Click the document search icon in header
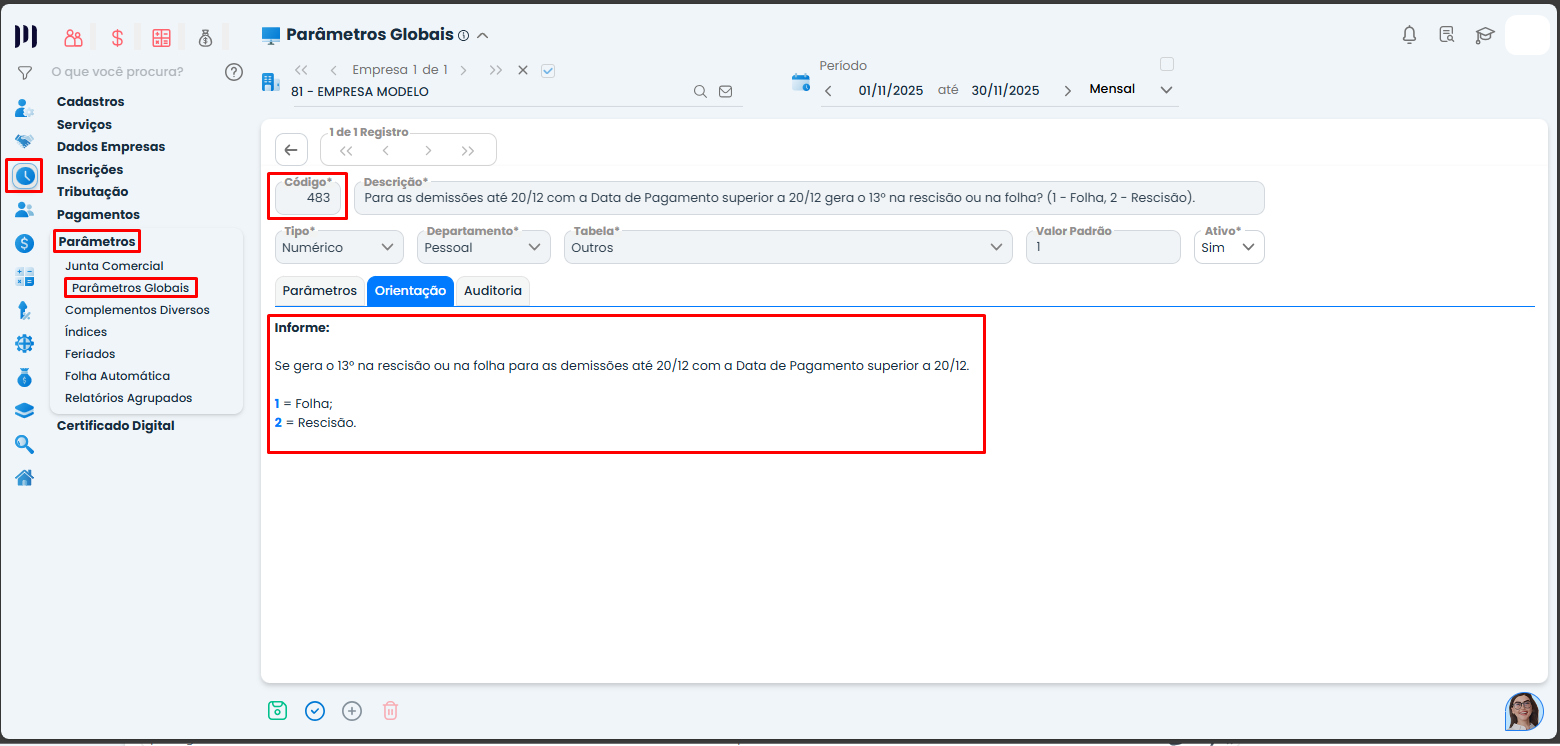 (1447, 35)
